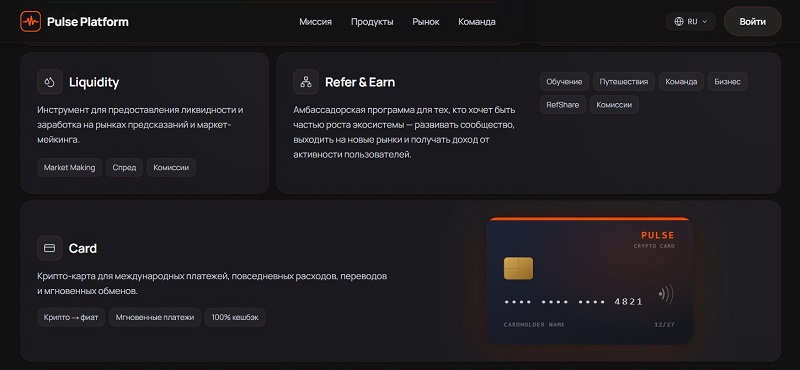Click the Refer & Earn network icon
This screenshot has width=800, height=370.
pyautogui.click(x=306, y=82)
